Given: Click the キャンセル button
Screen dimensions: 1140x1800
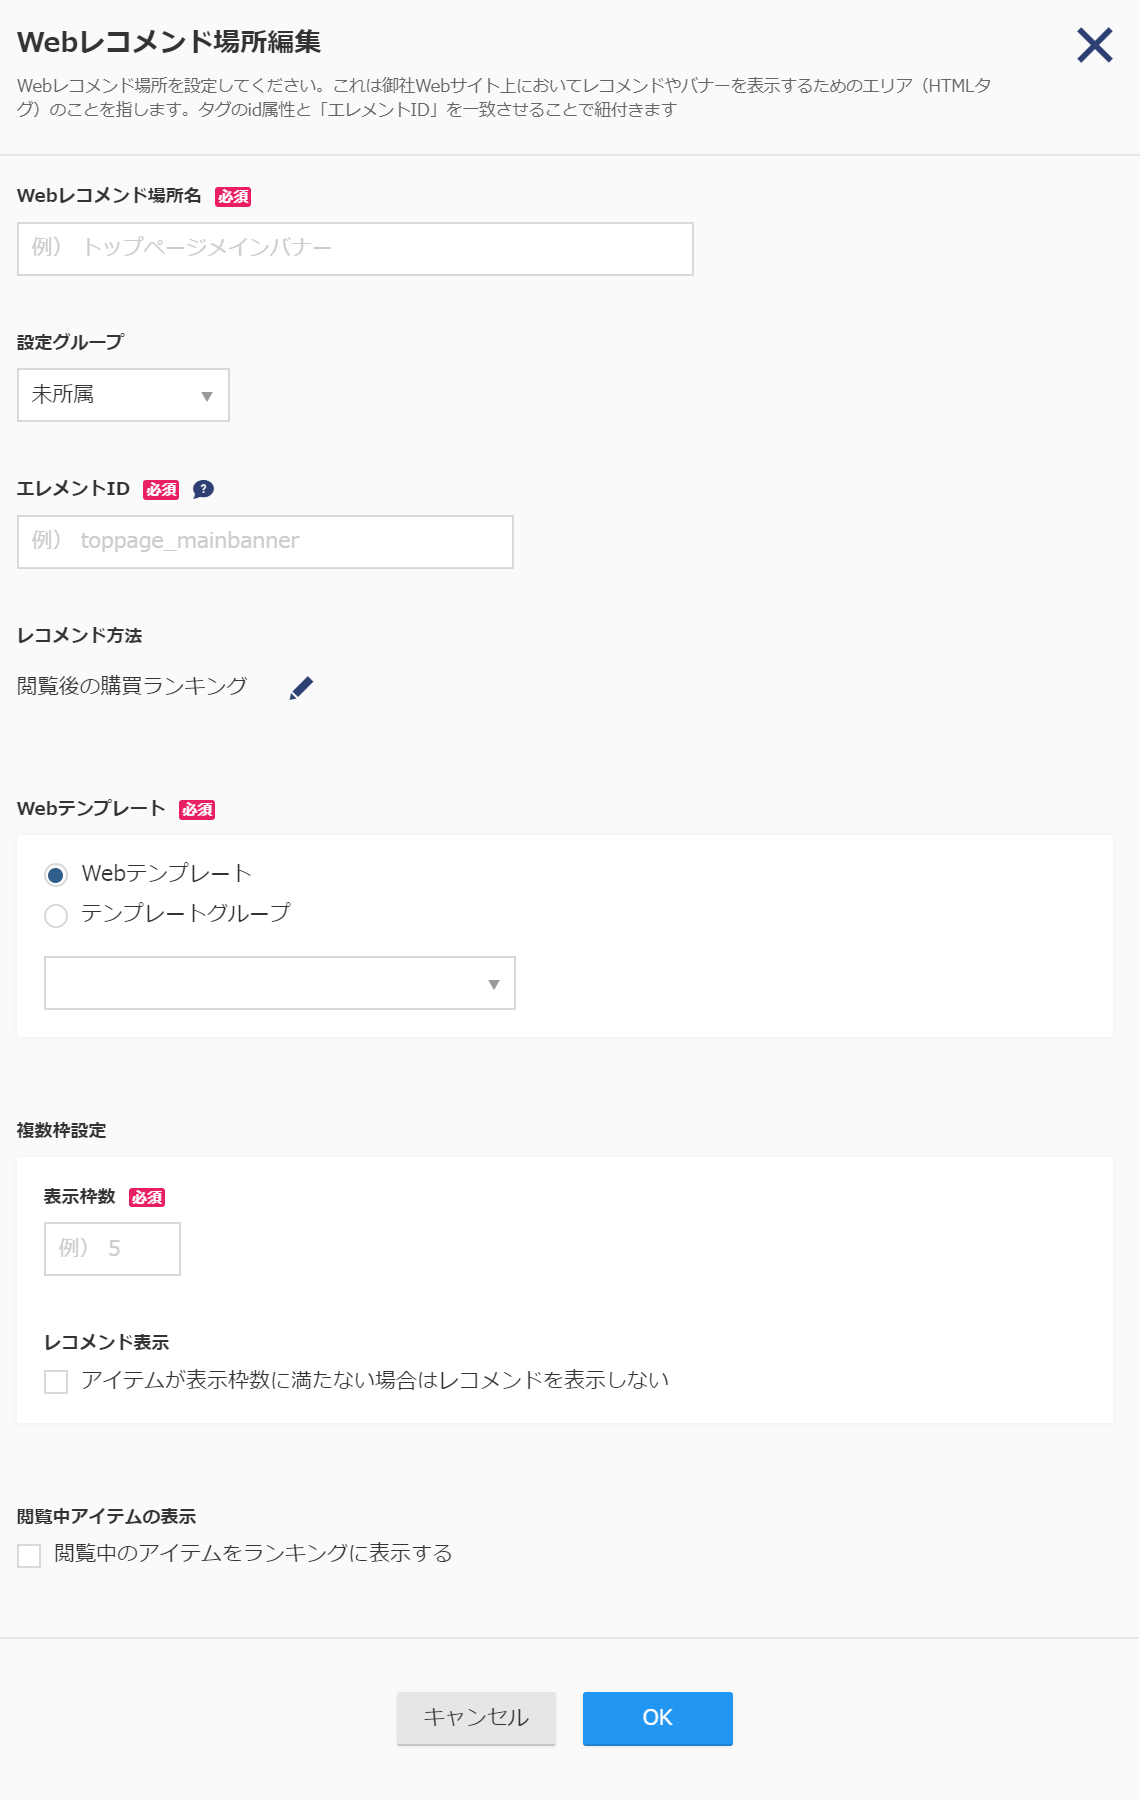Looking at the screenshot, I should (476, 1718).
